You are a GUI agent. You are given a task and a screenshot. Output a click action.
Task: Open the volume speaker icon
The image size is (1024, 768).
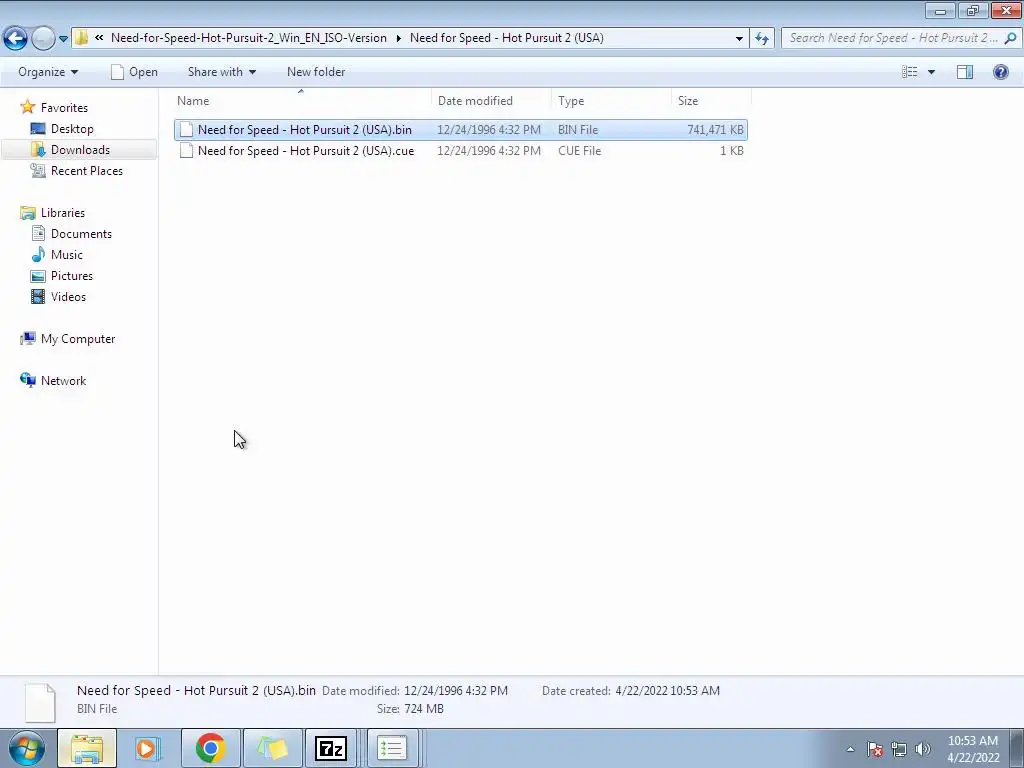click(x=923, y=749)
